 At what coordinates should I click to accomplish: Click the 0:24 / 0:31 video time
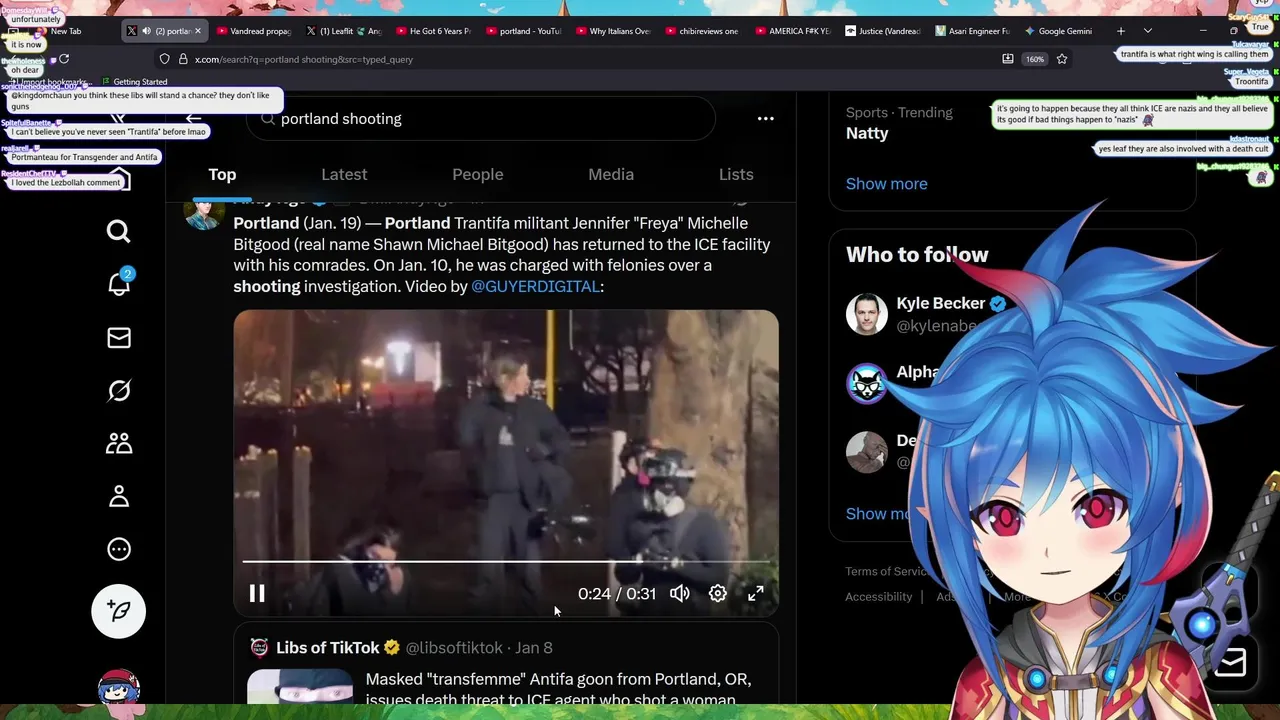(x=617, y=594)
